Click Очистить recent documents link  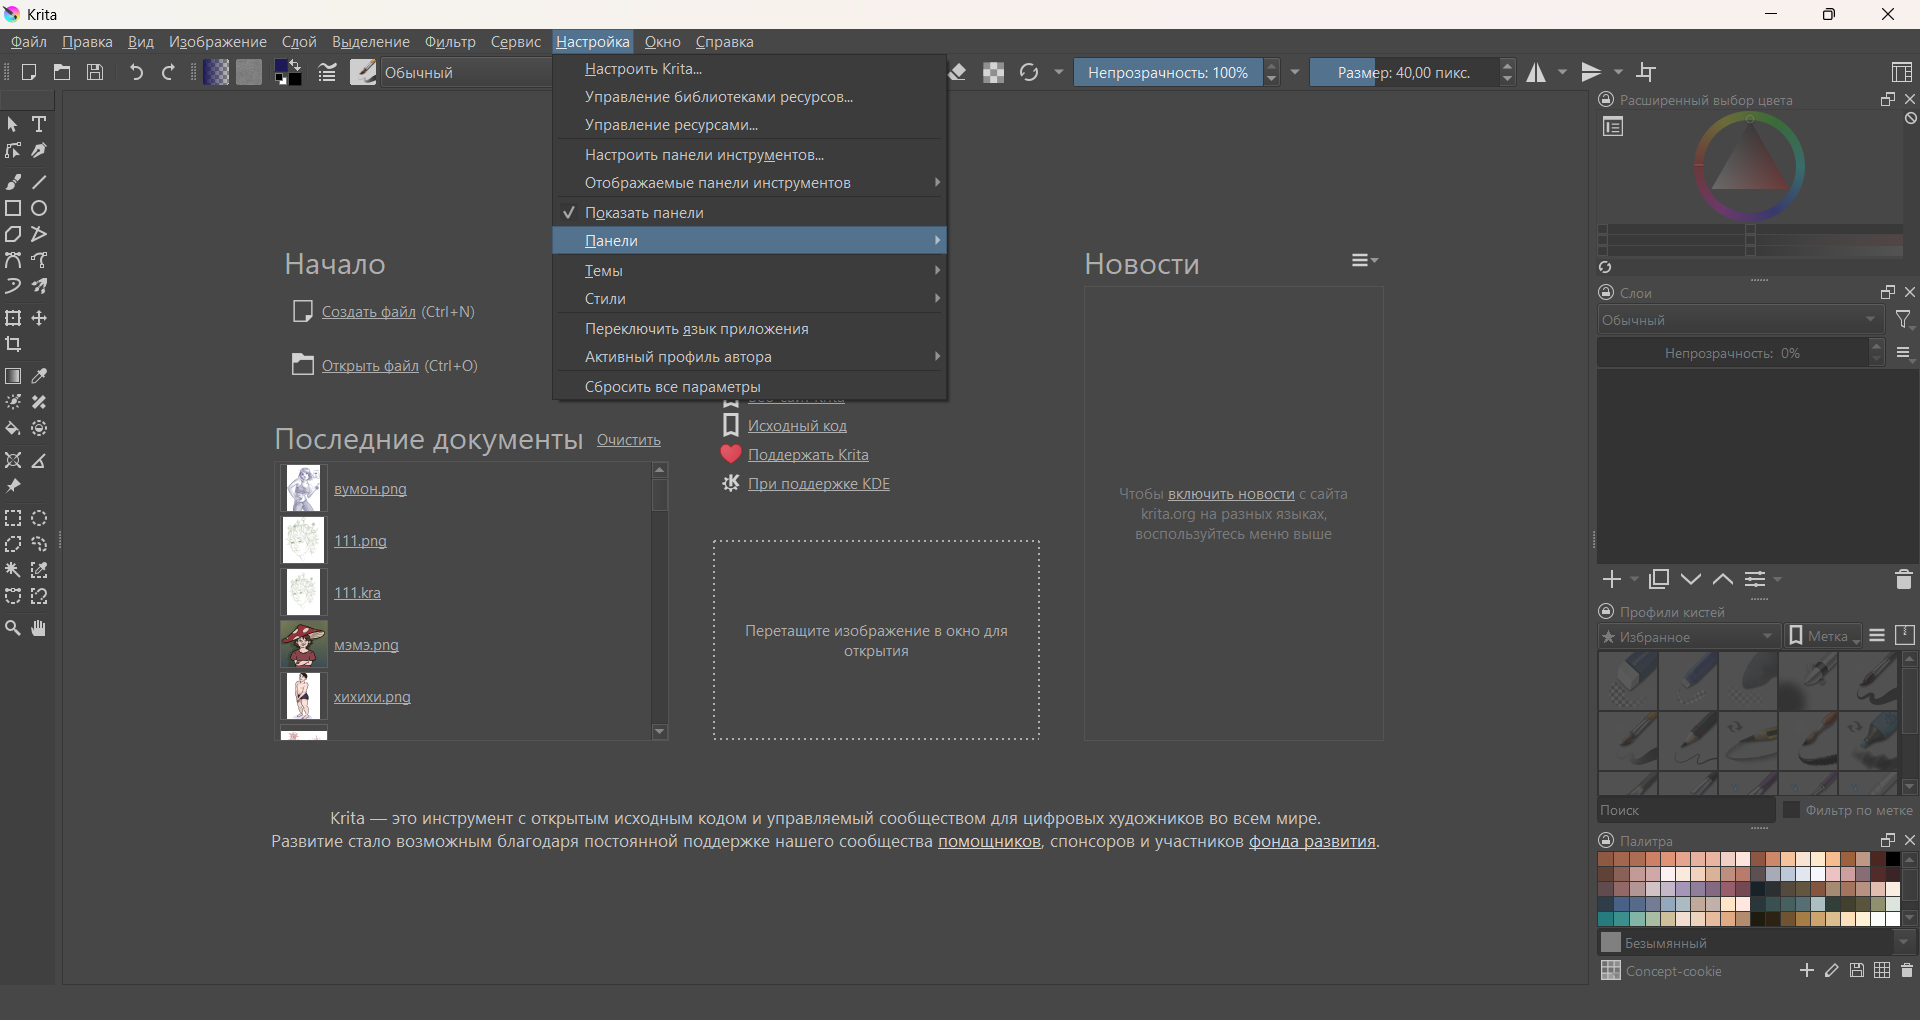coord(629,440)
